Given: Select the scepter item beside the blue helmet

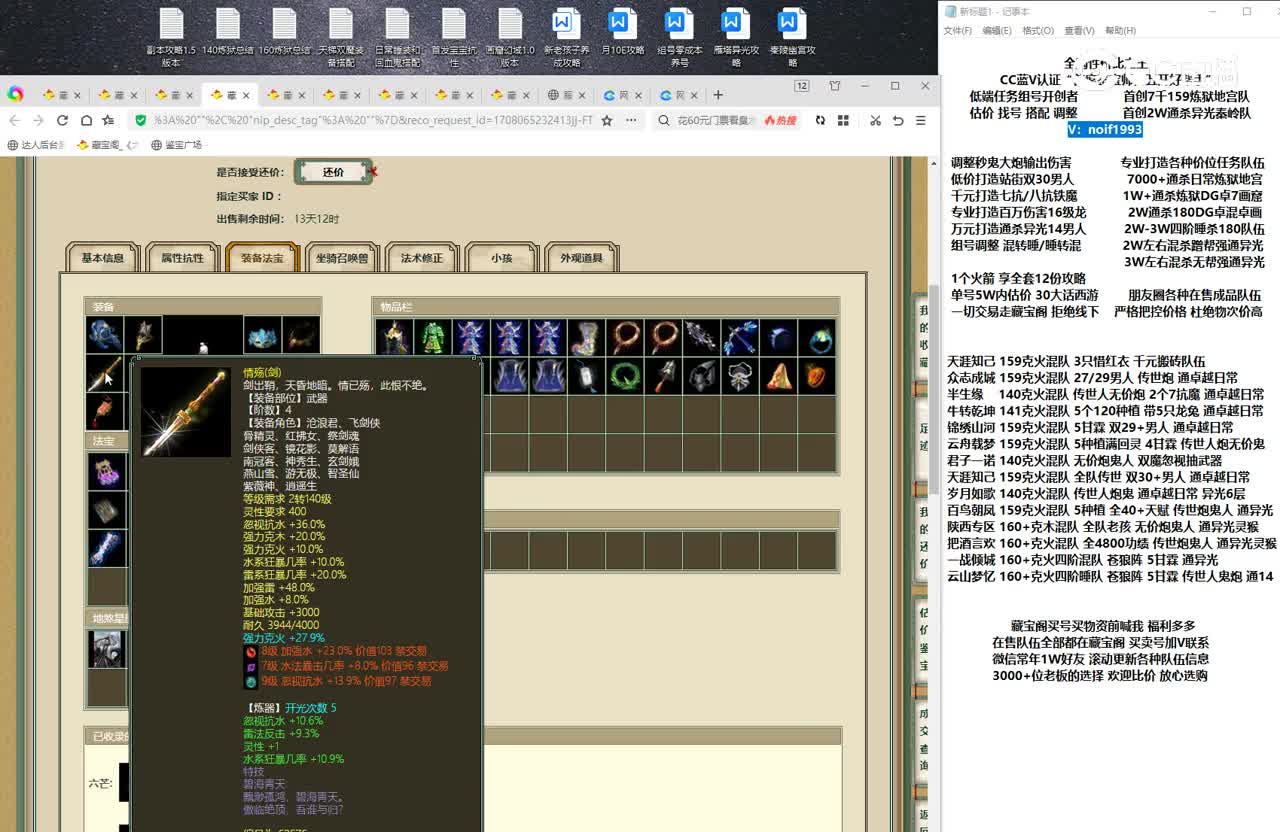Looking at the screenshot, I should click(143, 336).
